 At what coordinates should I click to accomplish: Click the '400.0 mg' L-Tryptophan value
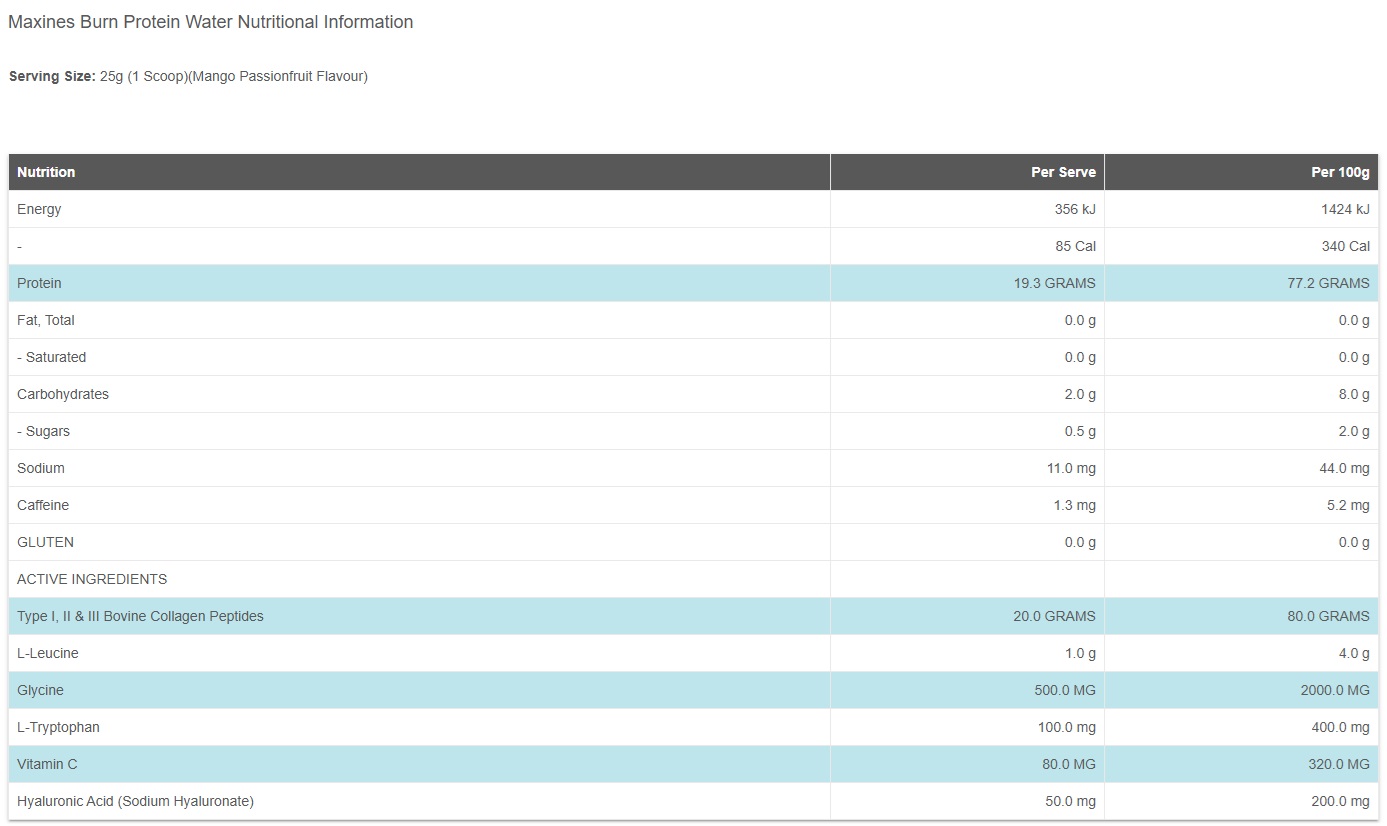click(1341, 727)
